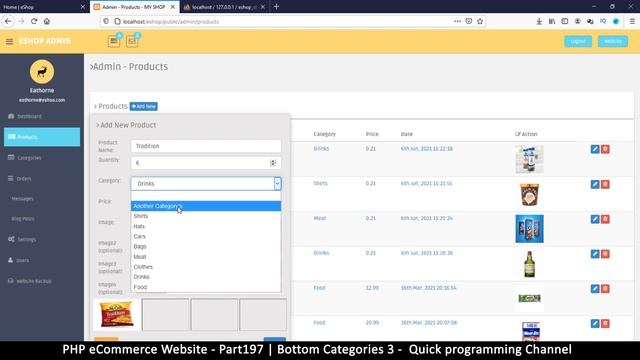Click the Shirts category link in table
The height and width of the screenshot is (360, 640).
click(320, 183)
